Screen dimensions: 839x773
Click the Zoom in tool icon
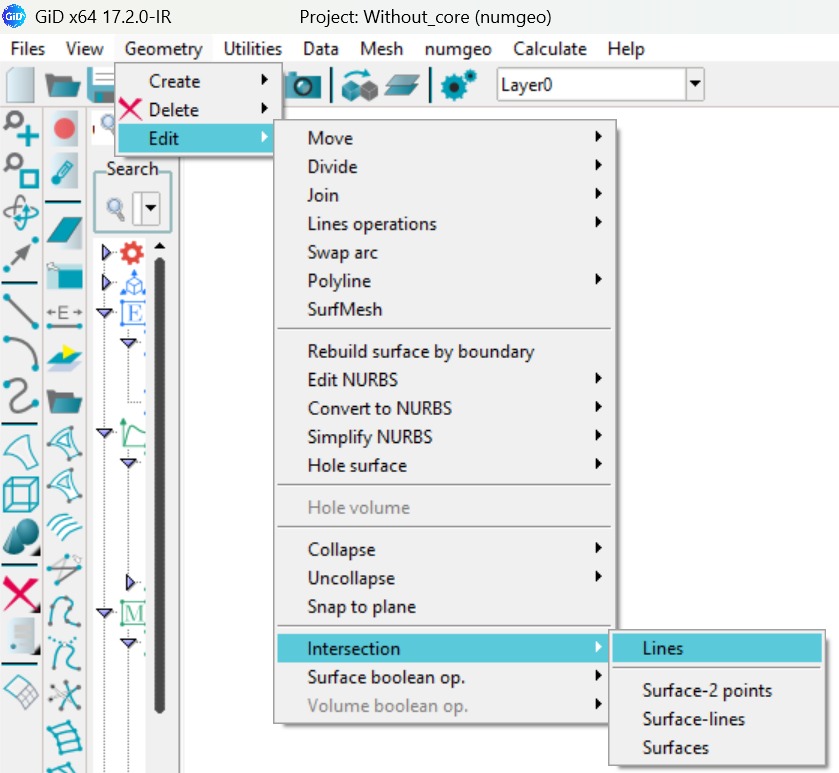click(x=20, y=130)
